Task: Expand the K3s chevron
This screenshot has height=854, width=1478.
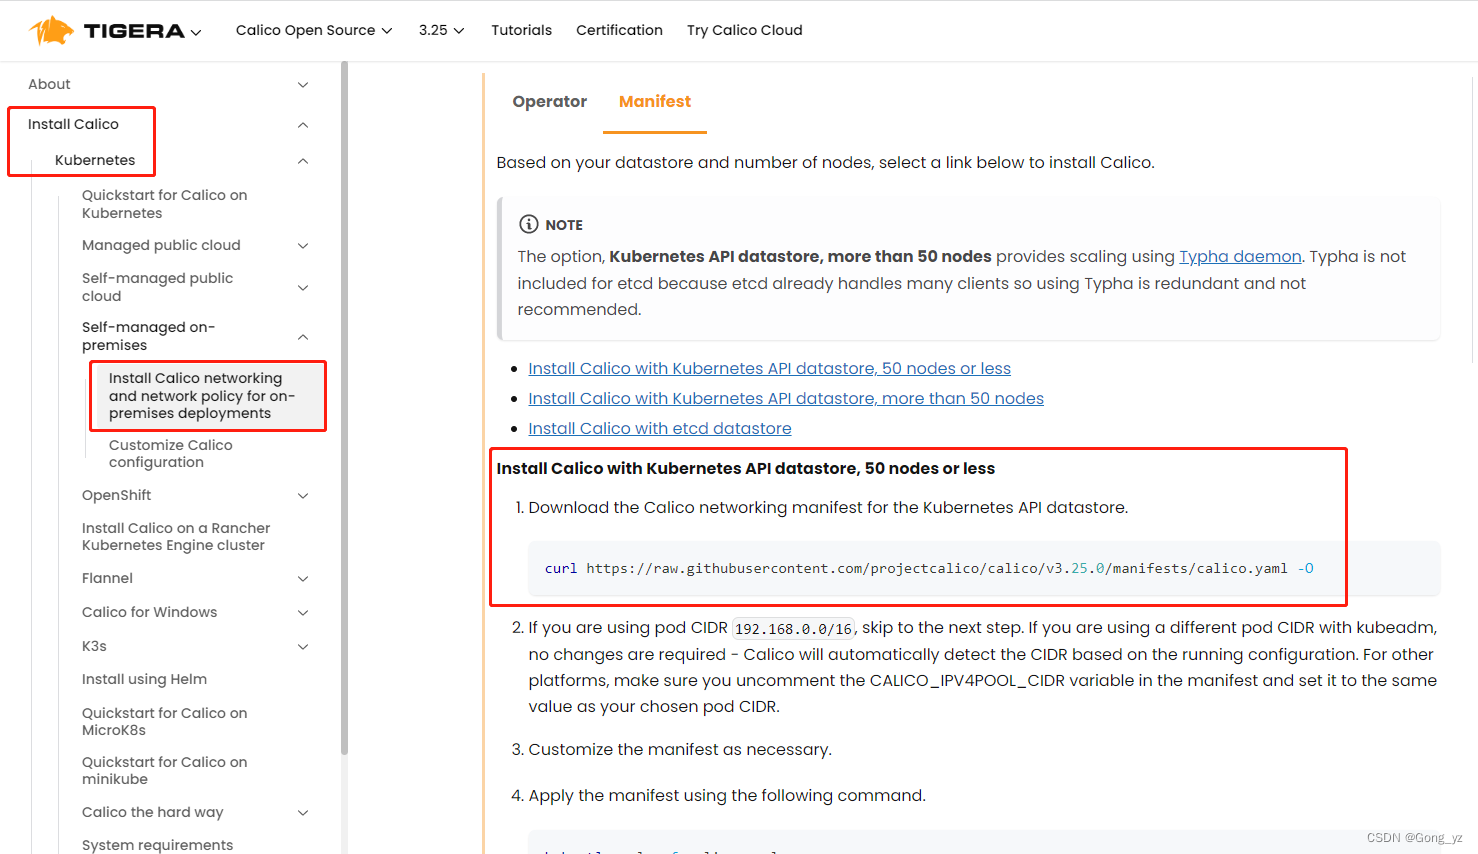Action: (303, 647)
